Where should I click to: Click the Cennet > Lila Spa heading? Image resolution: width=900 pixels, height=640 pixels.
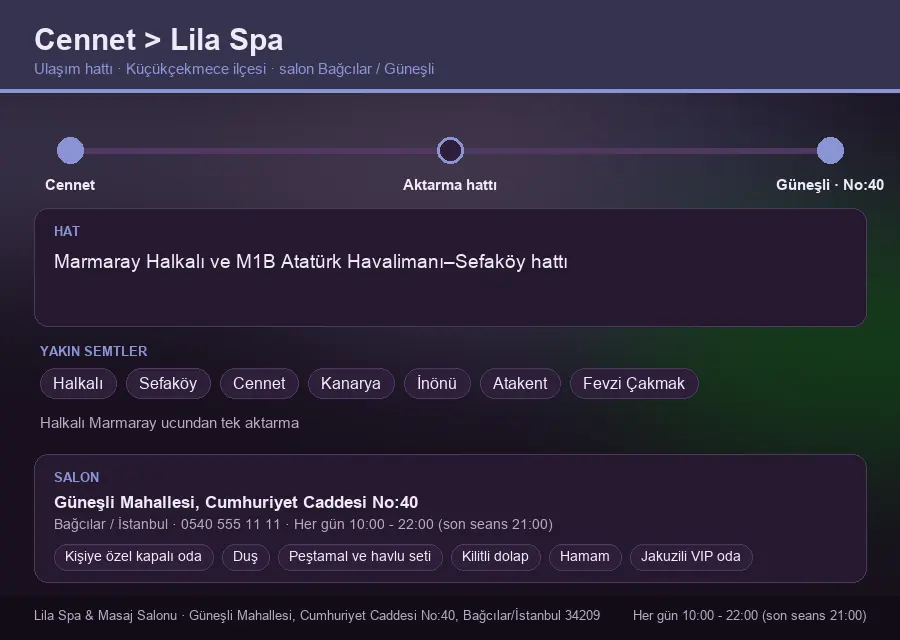coord(158,40)
